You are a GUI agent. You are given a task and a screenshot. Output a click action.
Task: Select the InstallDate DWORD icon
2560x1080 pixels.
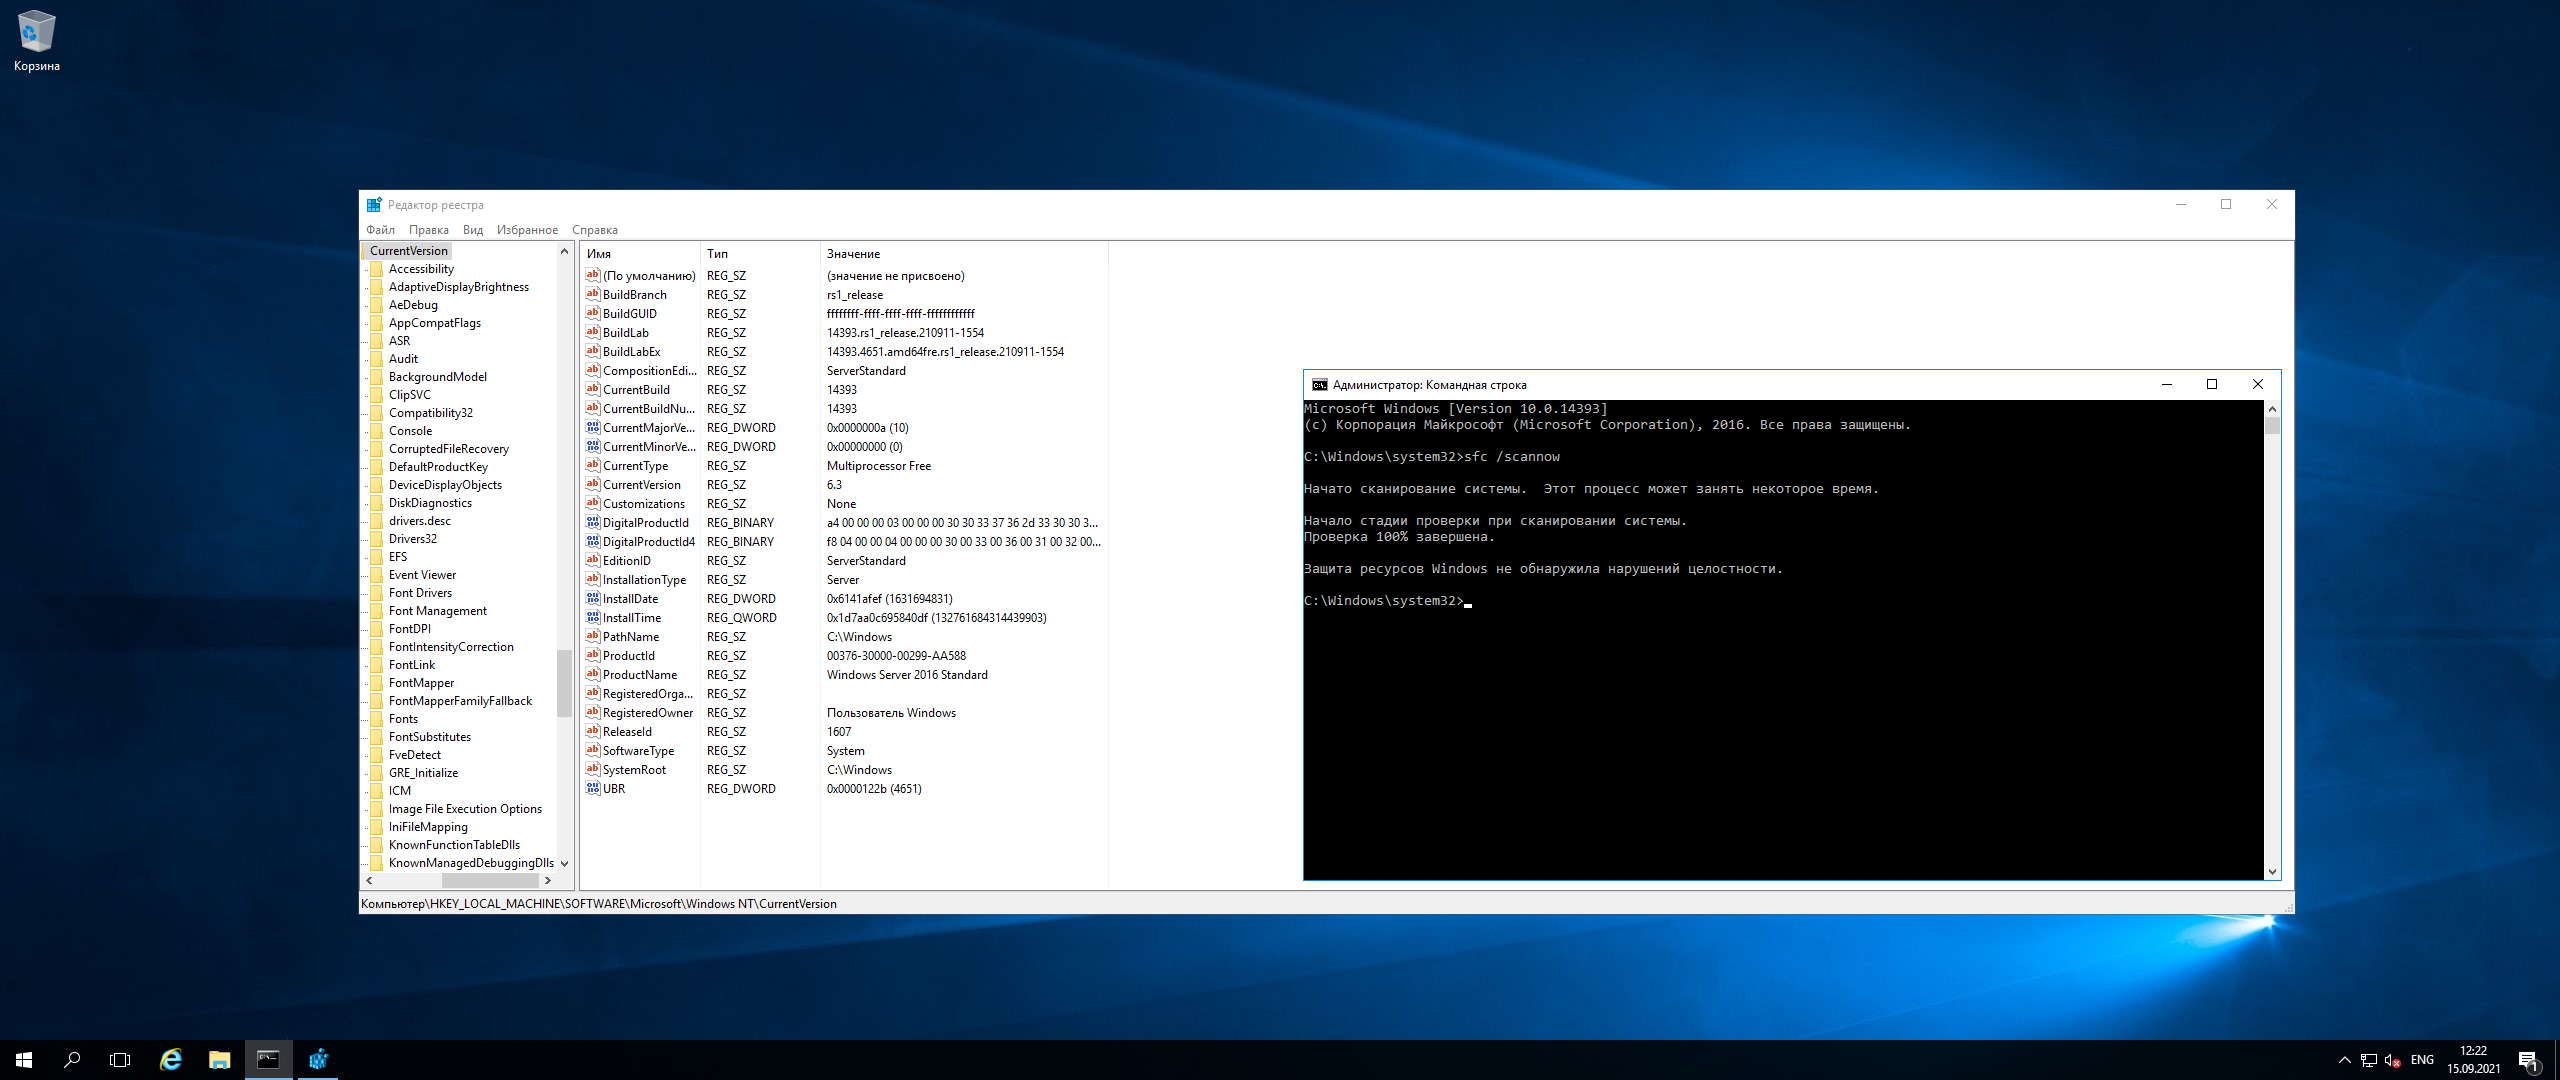click(x=593, y=598)
